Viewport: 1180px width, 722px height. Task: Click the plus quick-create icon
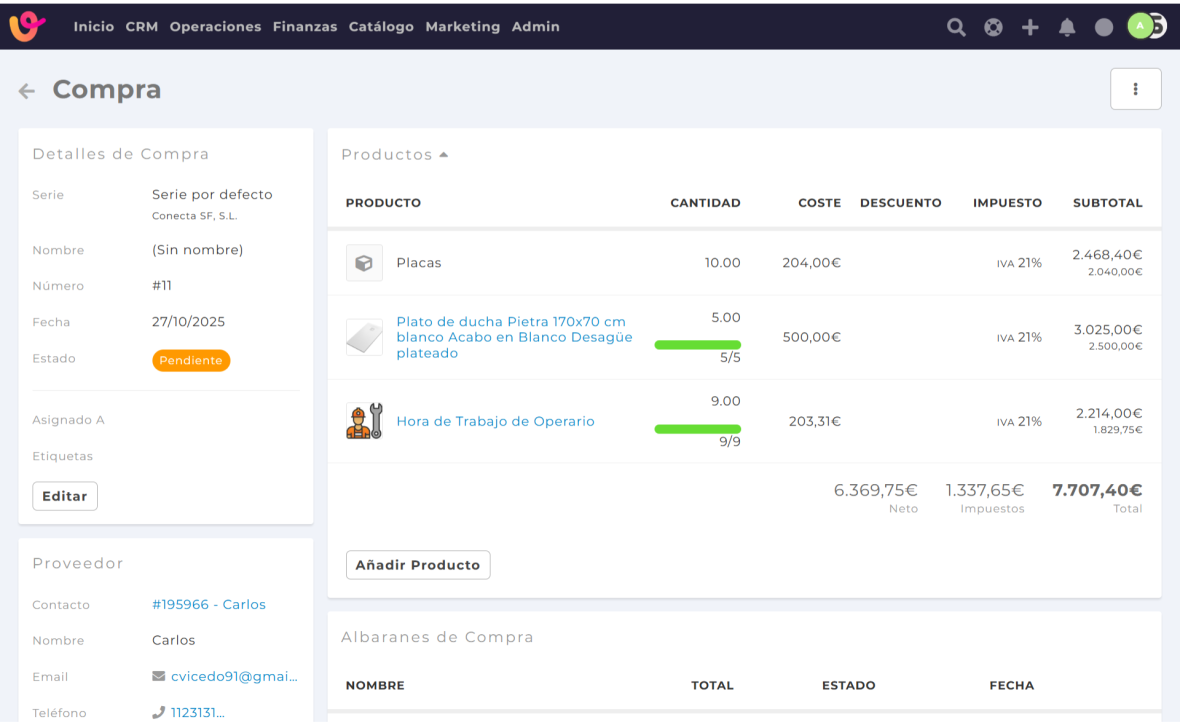pos(1030,27)
